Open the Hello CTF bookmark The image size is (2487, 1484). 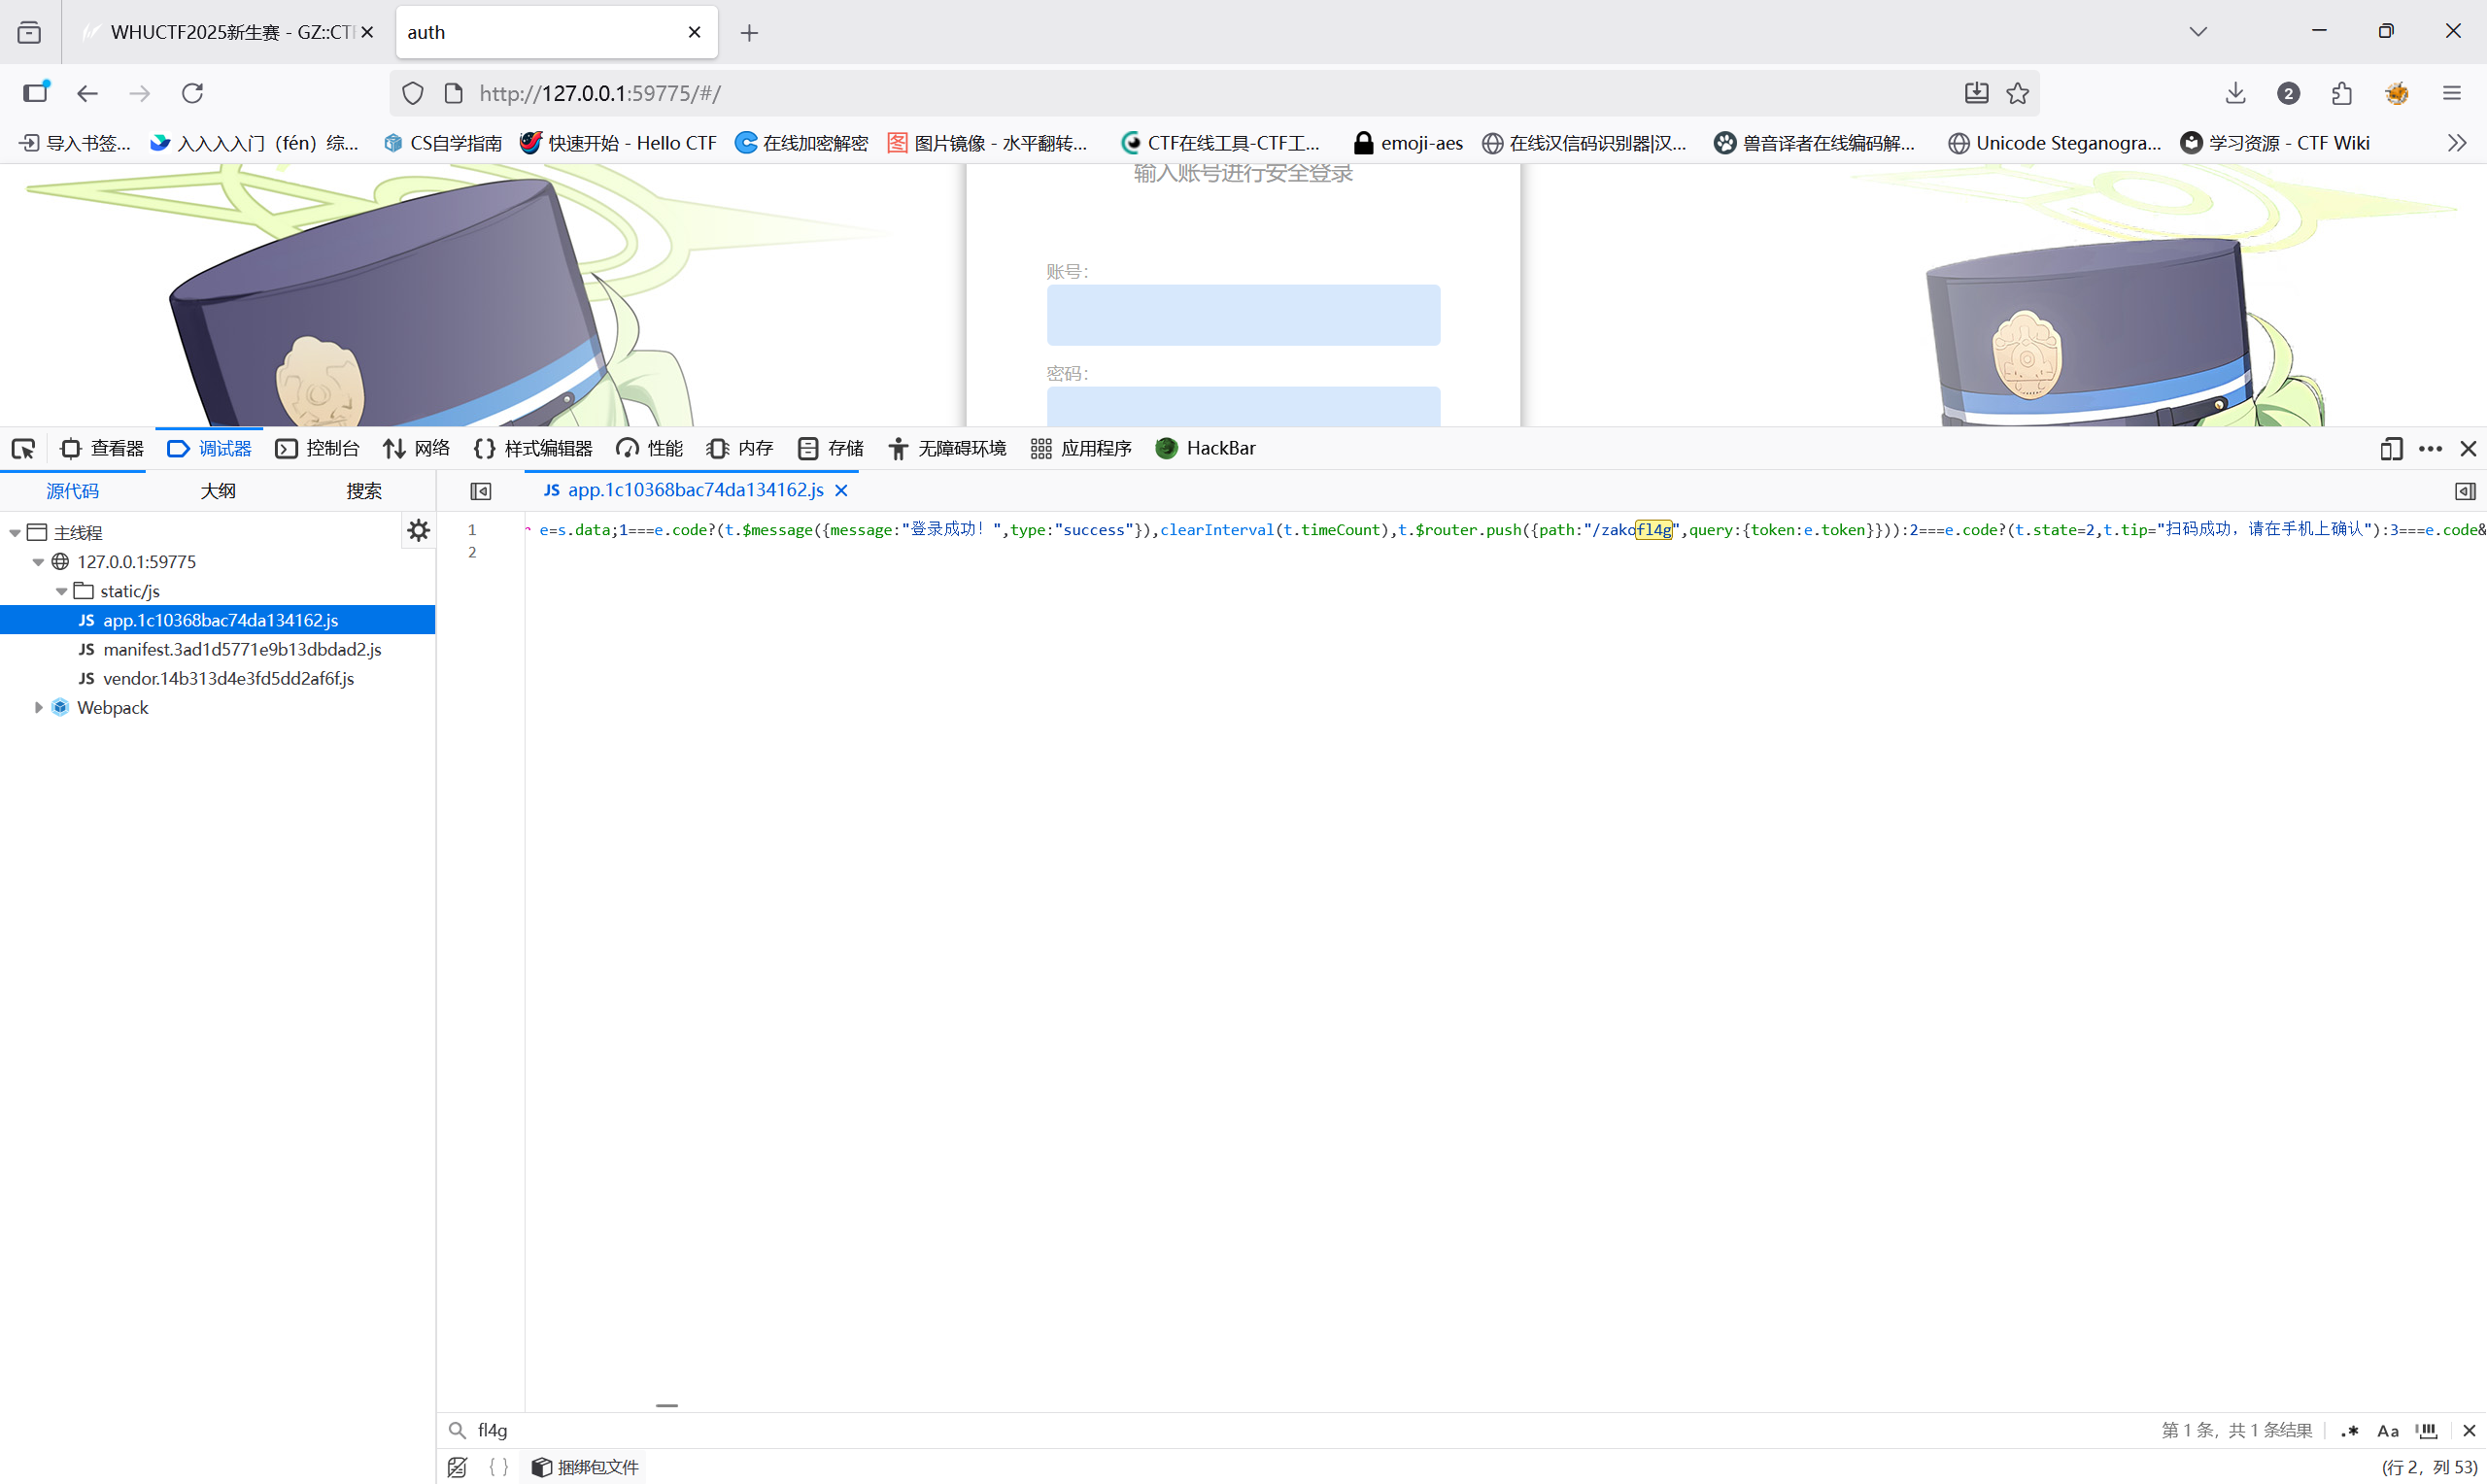619,143
